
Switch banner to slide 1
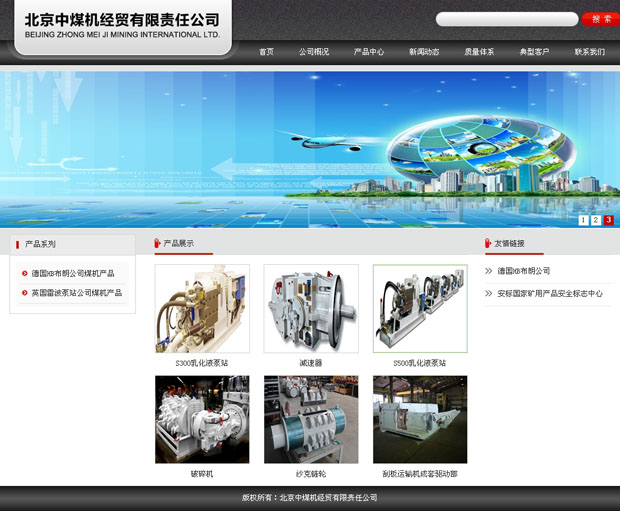[584, 220]
